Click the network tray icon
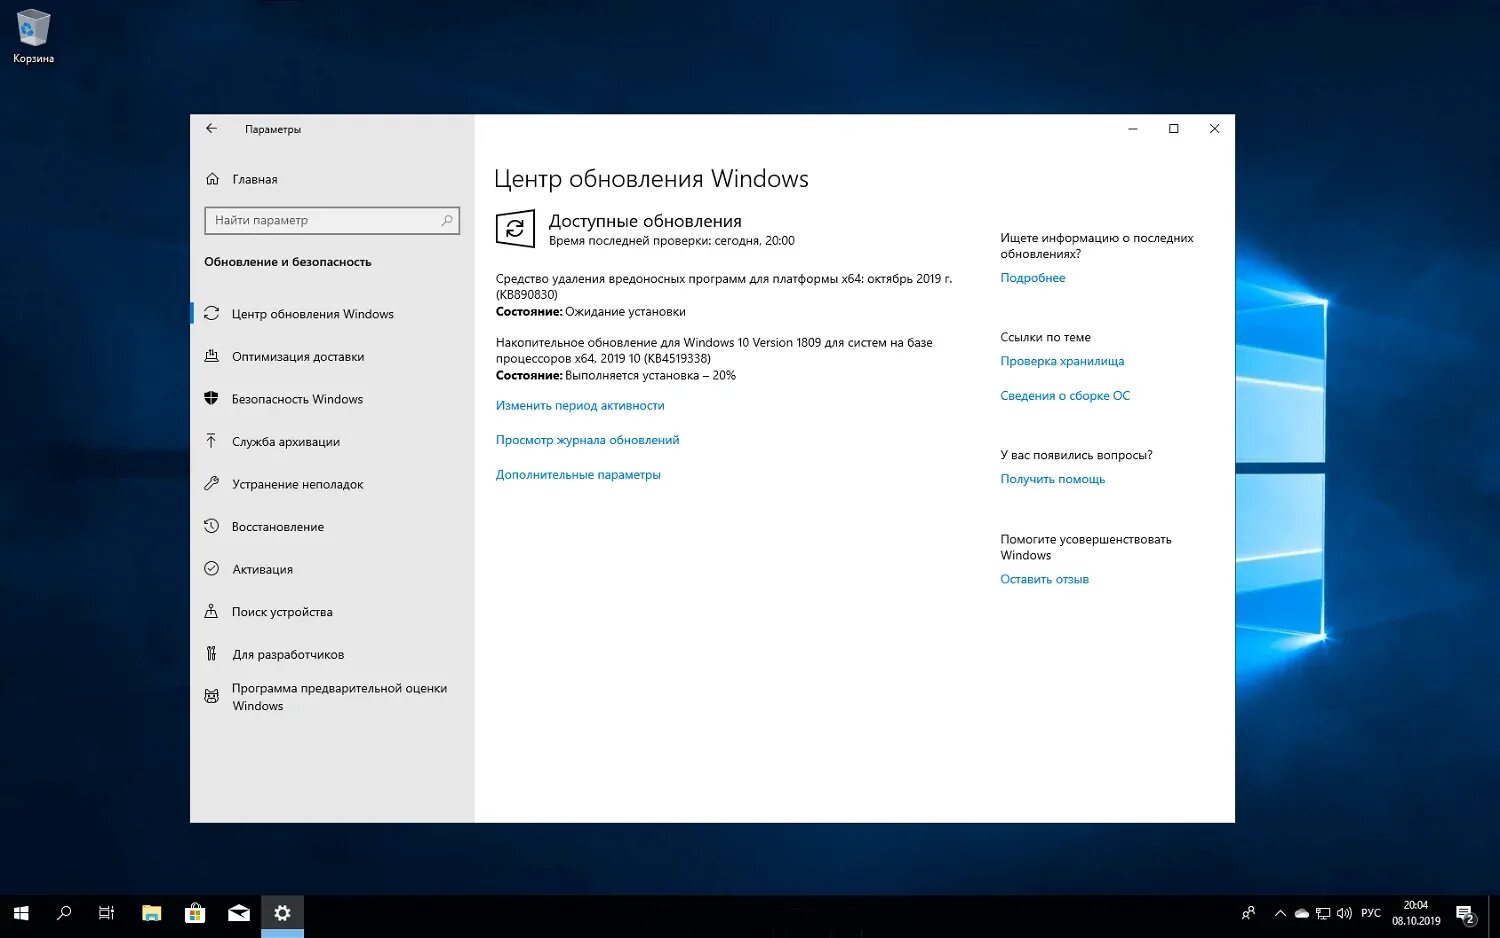The image size is (1500, 938). pos(1323,913)
